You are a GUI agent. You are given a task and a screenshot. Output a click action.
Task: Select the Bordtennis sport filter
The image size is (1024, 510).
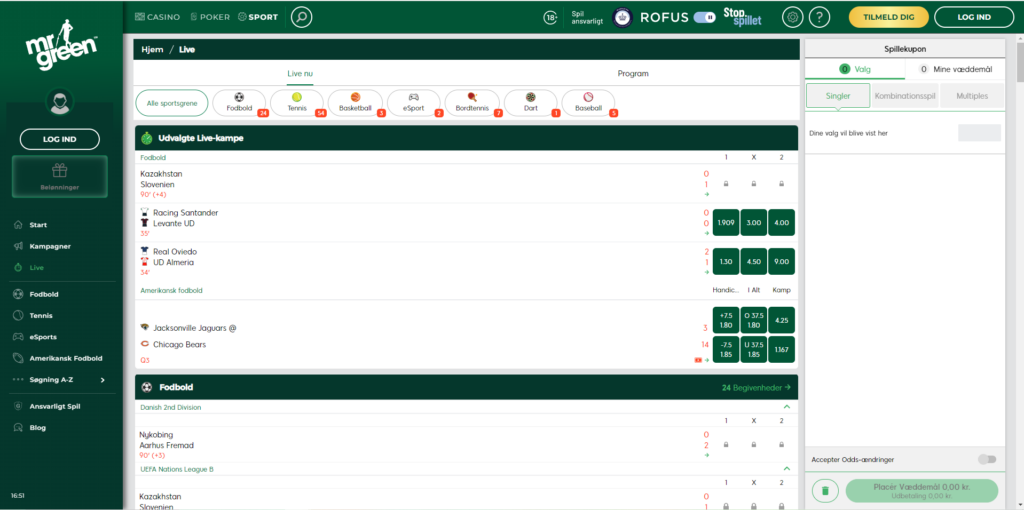(x=472, y=103)
